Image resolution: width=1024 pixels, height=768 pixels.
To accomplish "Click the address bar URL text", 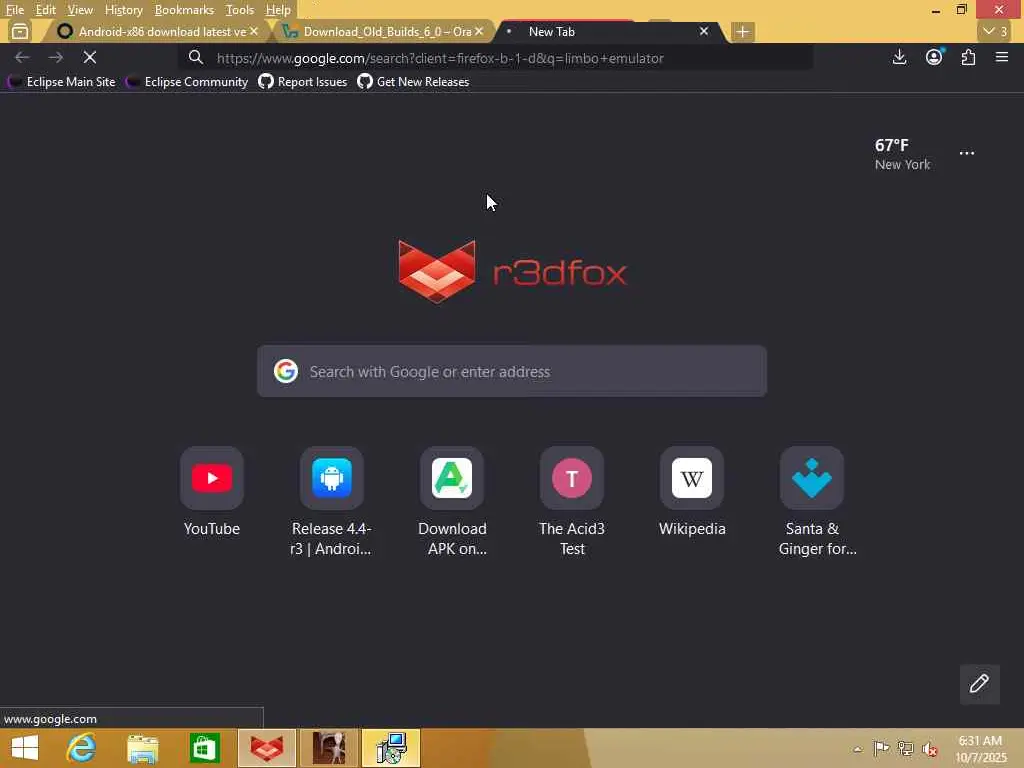I will point(440,58).
